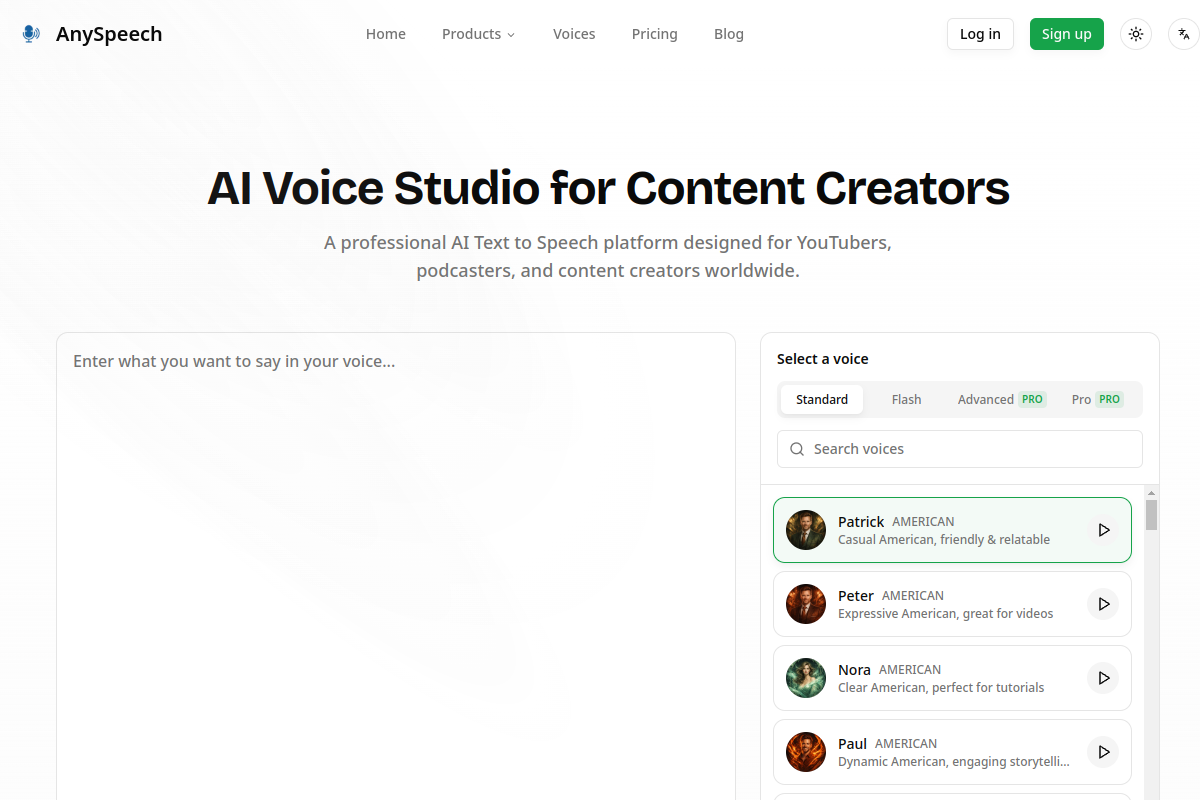The height and width of the screenshot is (800, 1200).
Task: Play Paul voice preview
Action: point(1103,752)
